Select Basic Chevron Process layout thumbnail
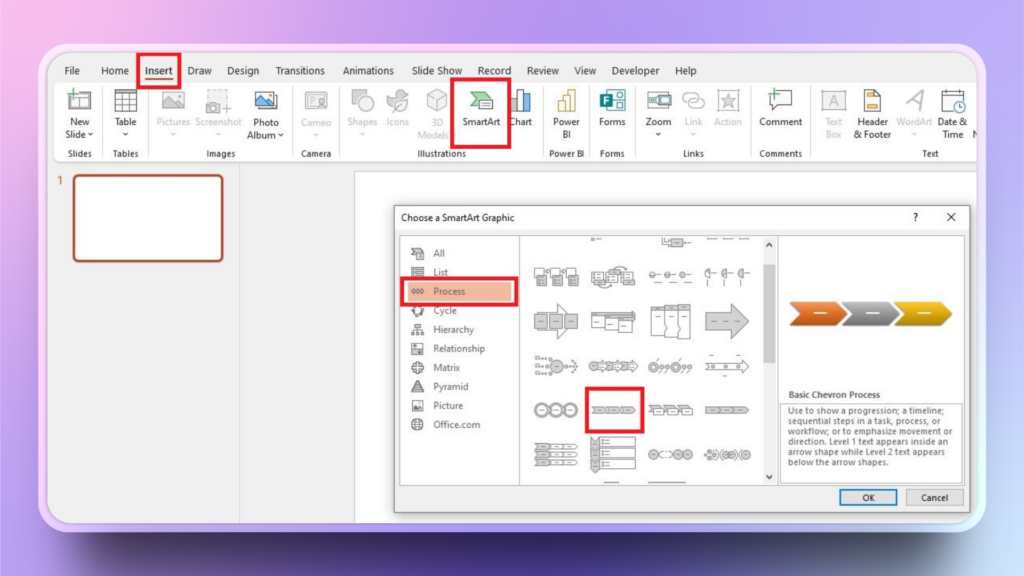 (x=613, y=410)
